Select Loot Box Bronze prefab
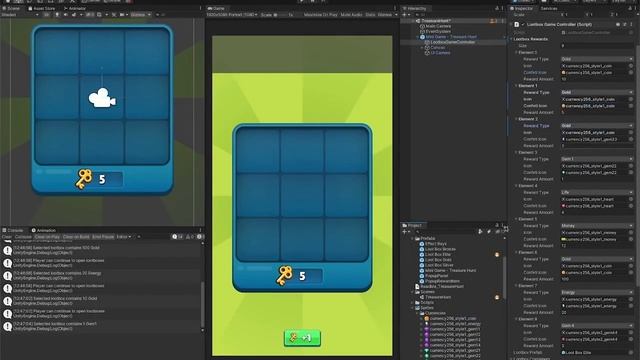640x360 pixels. point(437,249)
